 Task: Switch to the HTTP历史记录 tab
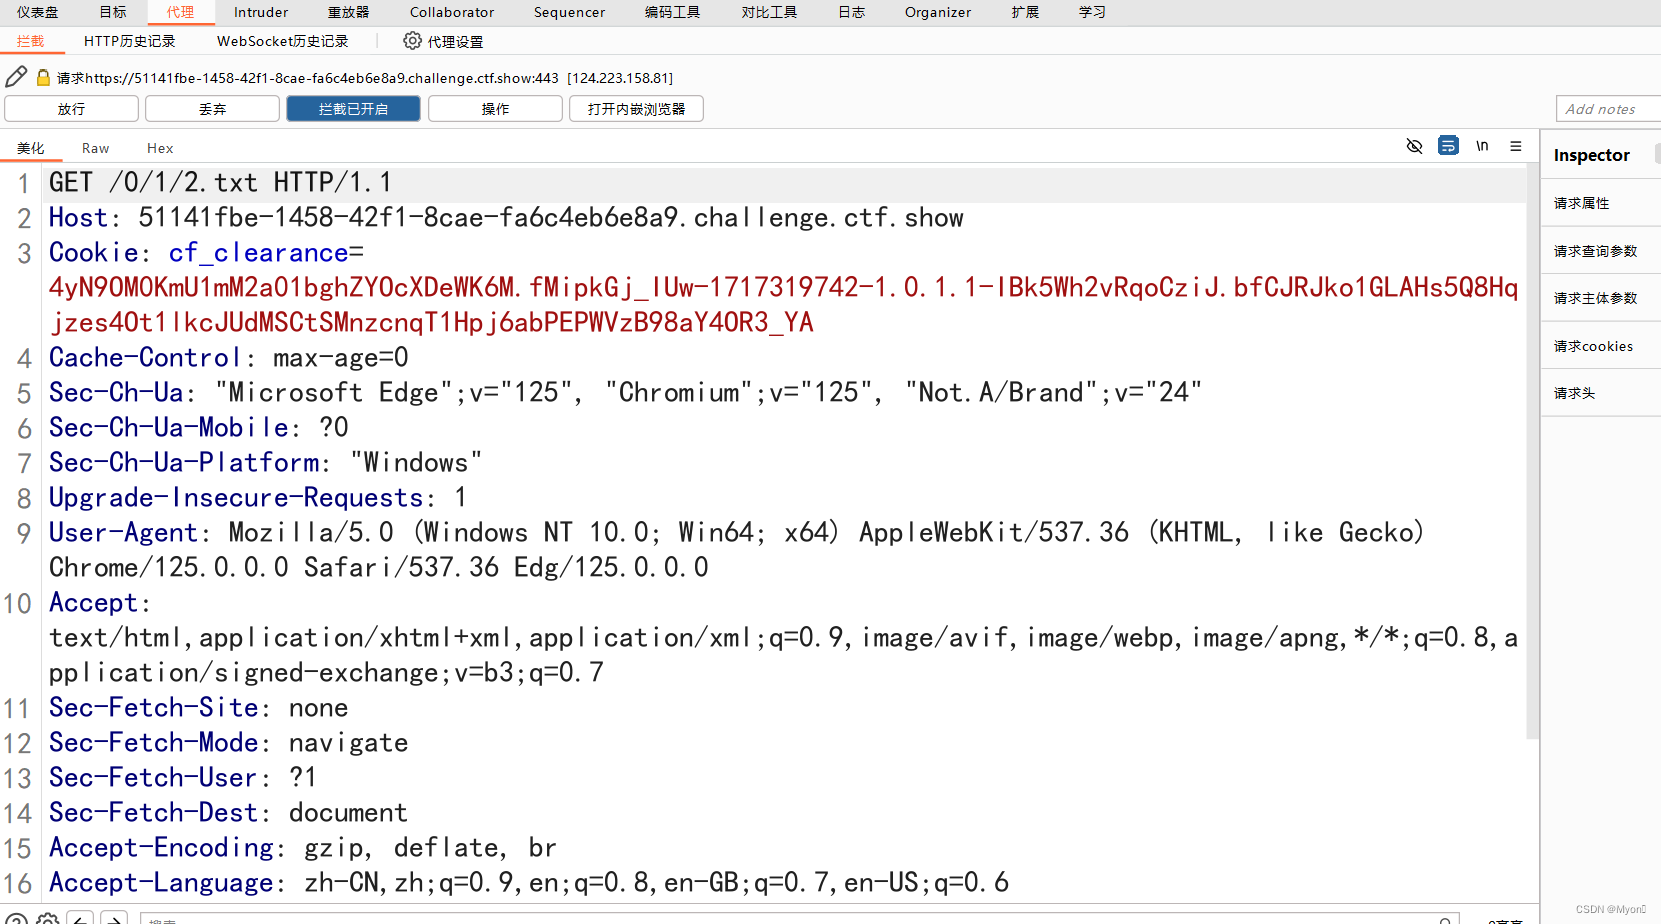click(129, 41)
